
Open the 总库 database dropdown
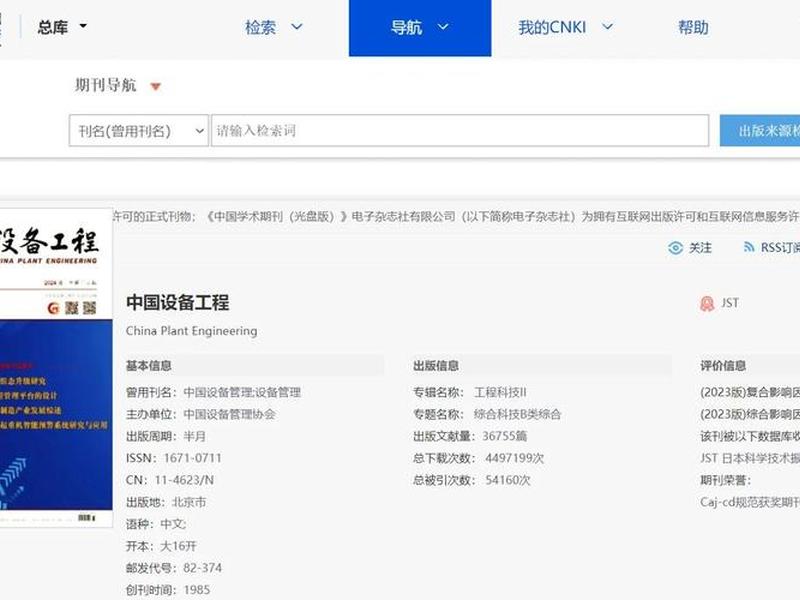(62, 27)
